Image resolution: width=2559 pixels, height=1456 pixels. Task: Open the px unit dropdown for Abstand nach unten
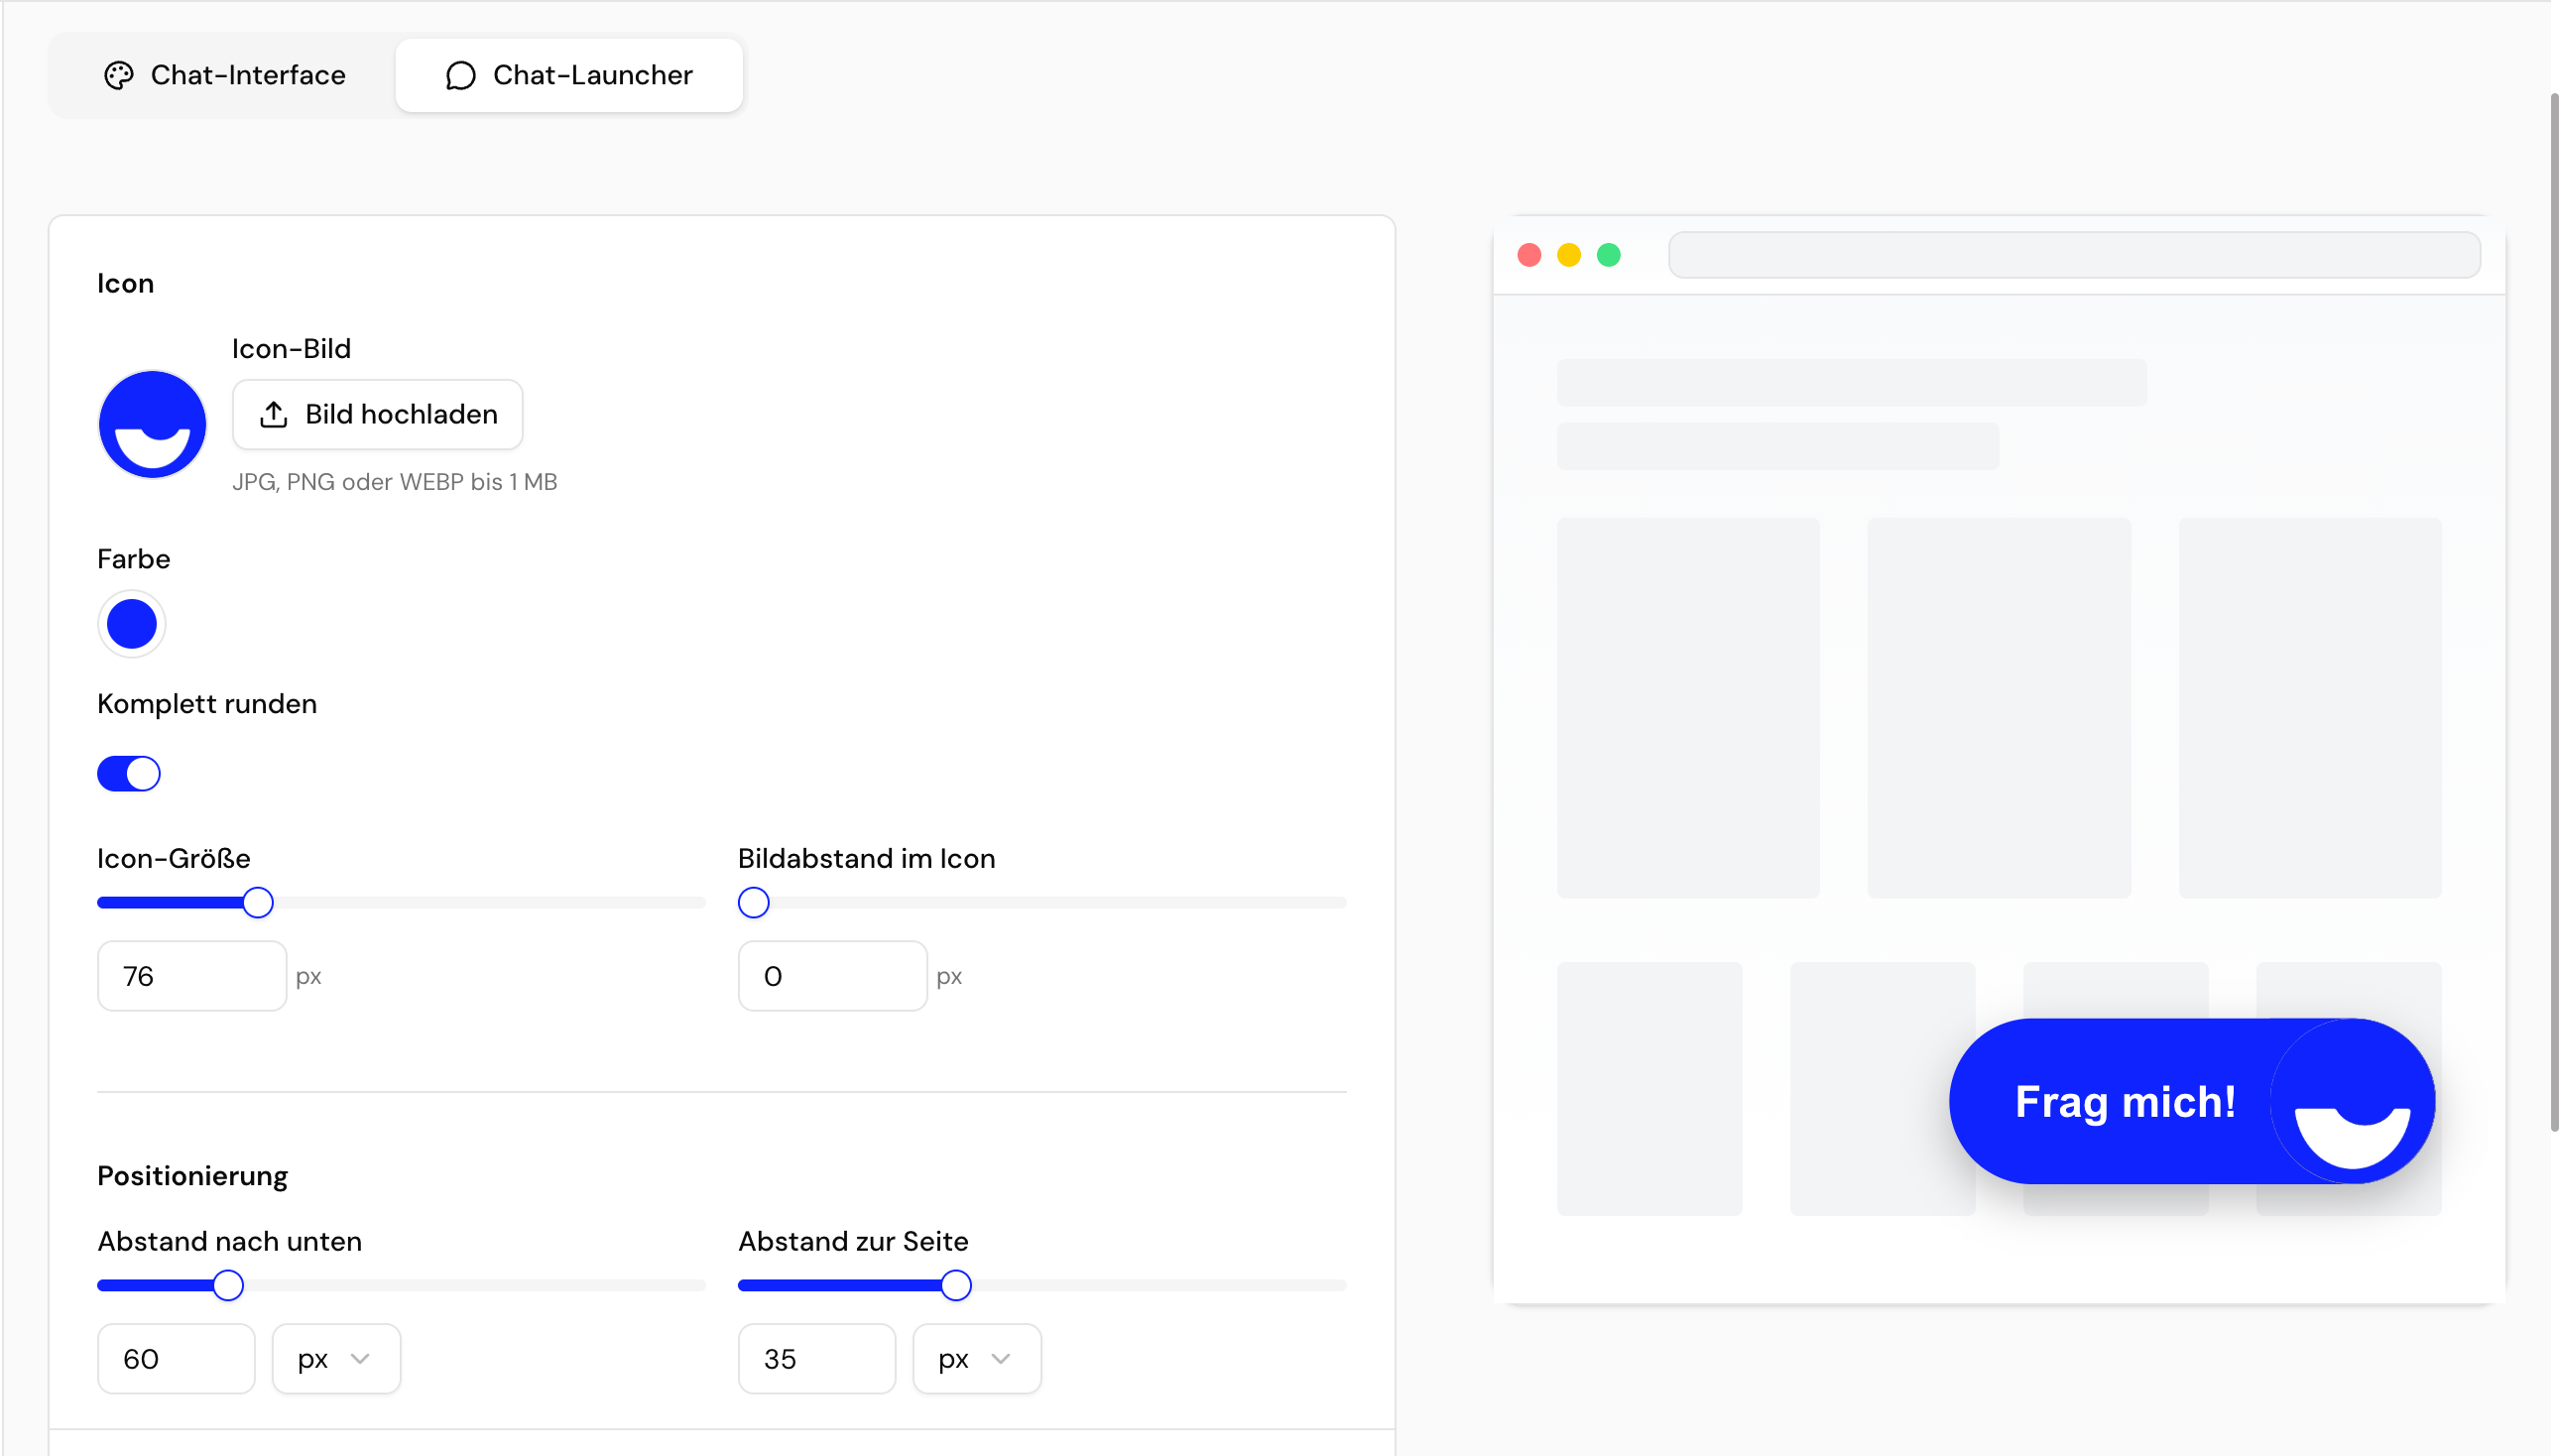pos(336,1359)
